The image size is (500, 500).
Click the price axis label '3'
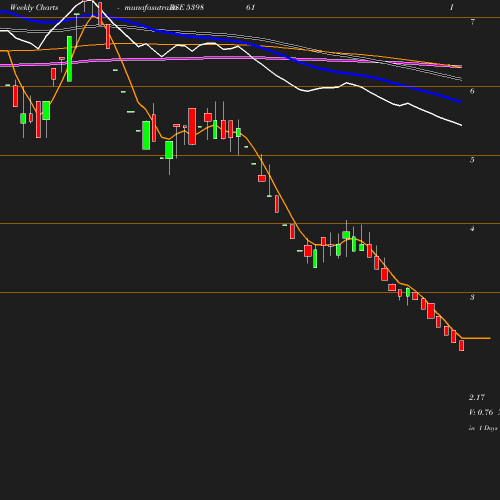472,297
